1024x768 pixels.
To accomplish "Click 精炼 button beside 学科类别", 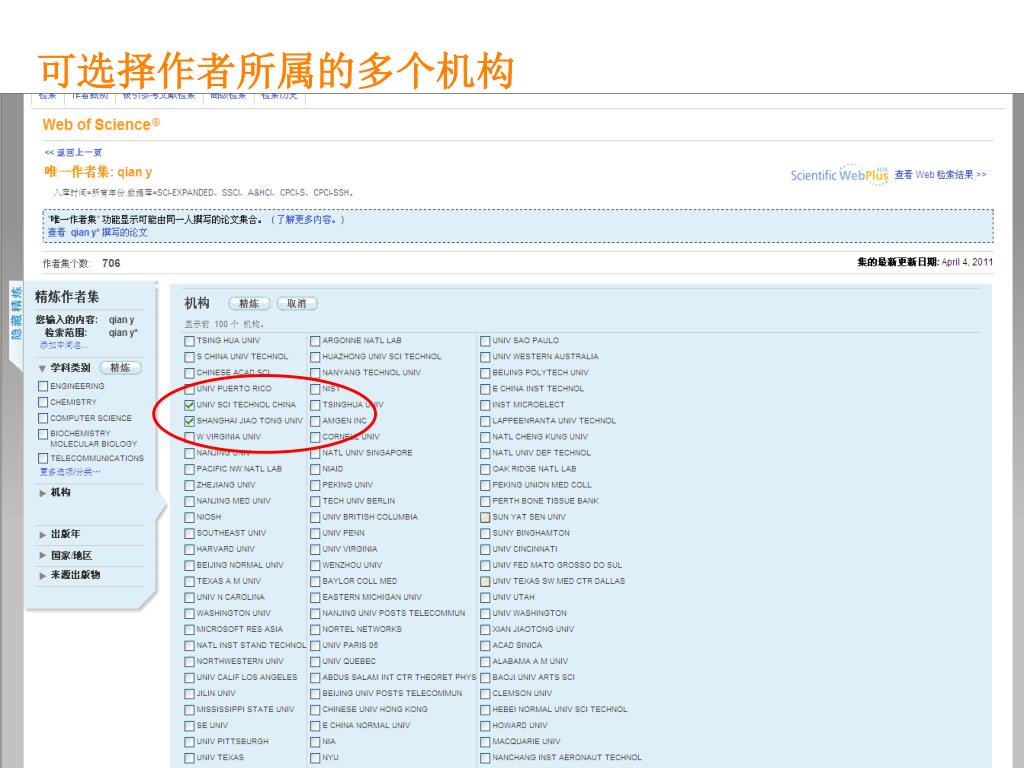I will coord(121,368).
